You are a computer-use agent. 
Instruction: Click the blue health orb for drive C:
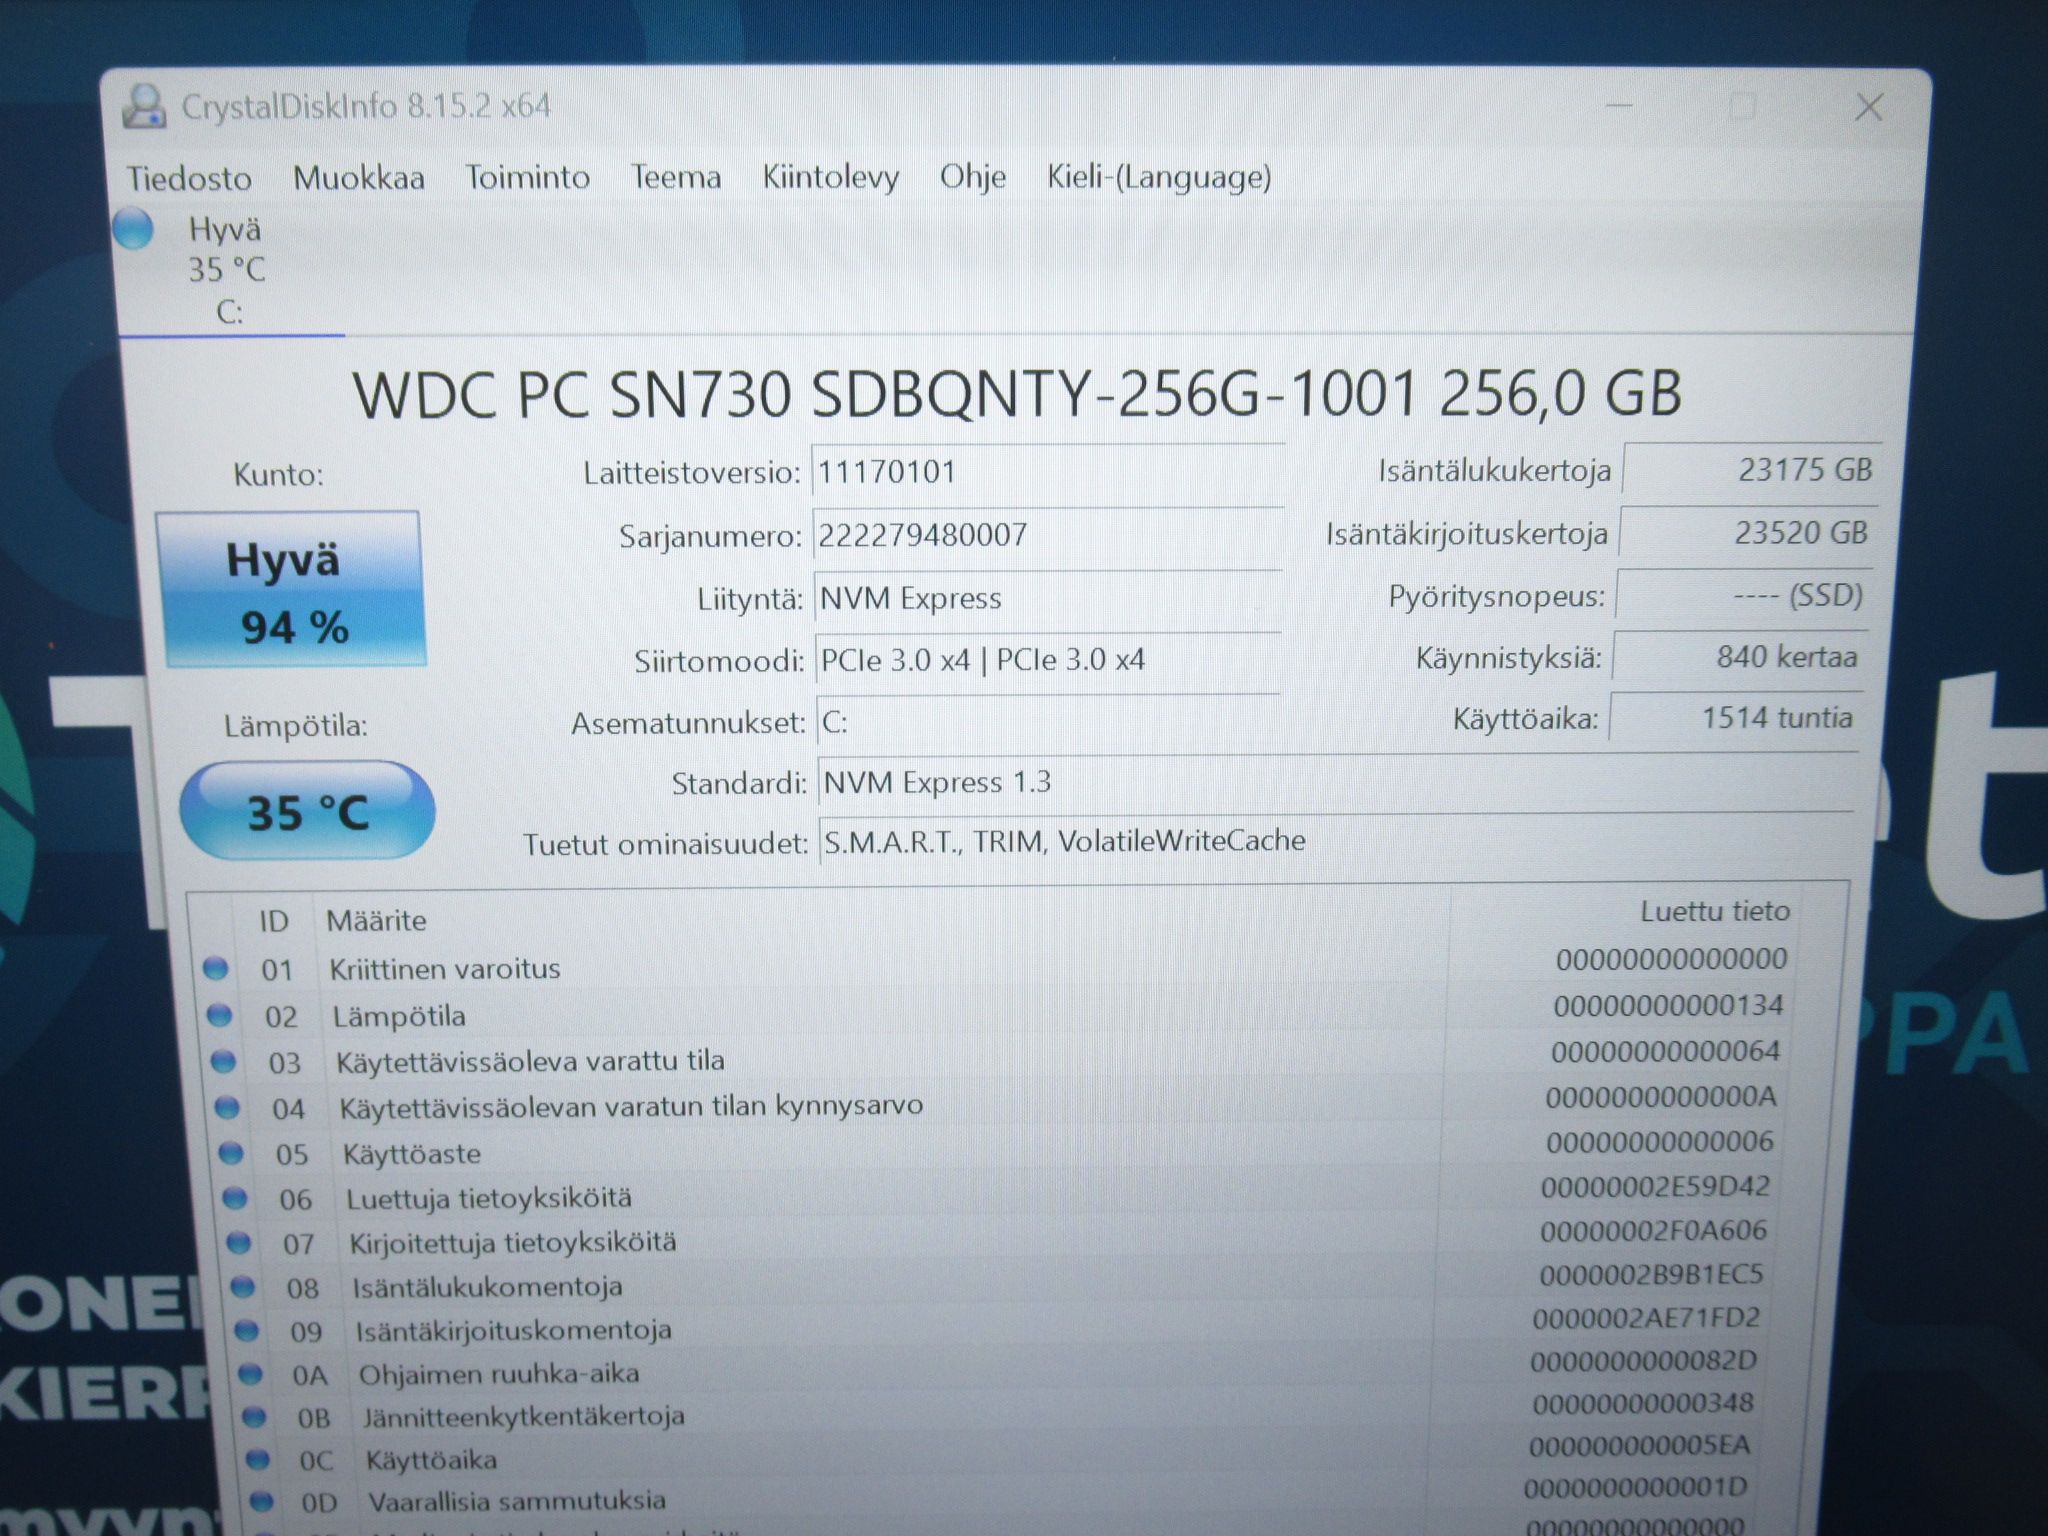coord(133,228)
